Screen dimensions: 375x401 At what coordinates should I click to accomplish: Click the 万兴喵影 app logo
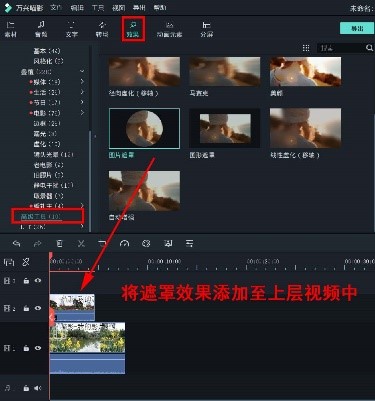(8, 8)
